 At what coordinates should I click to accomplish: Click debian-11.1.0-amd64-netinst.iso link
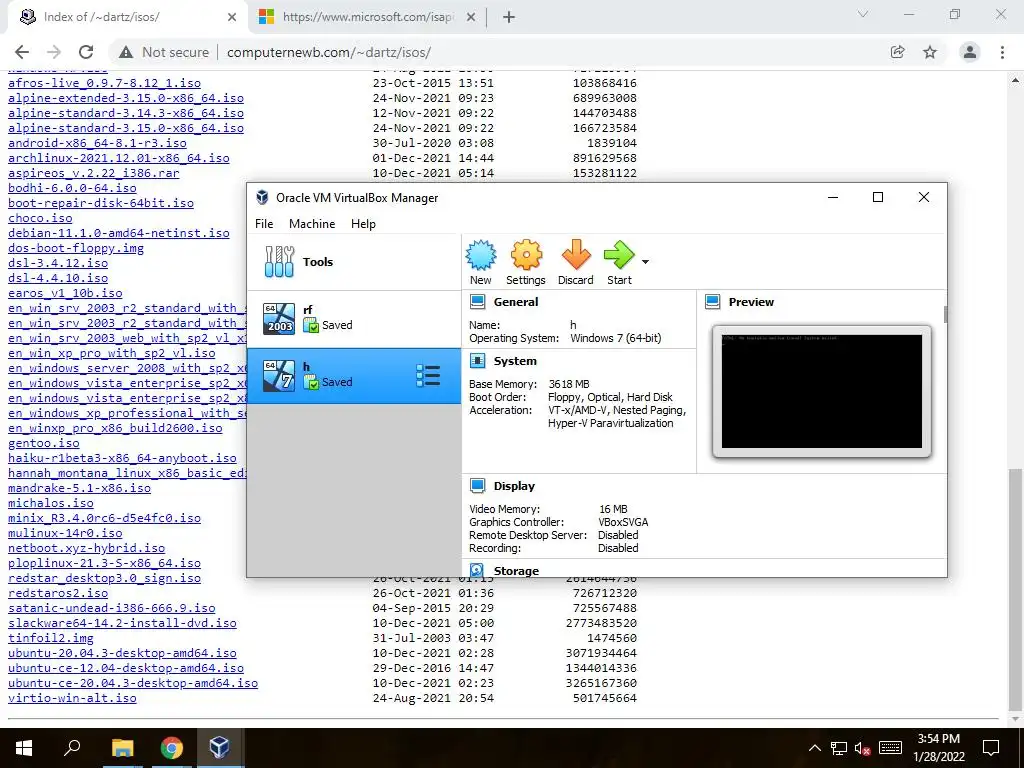point(119,233)
